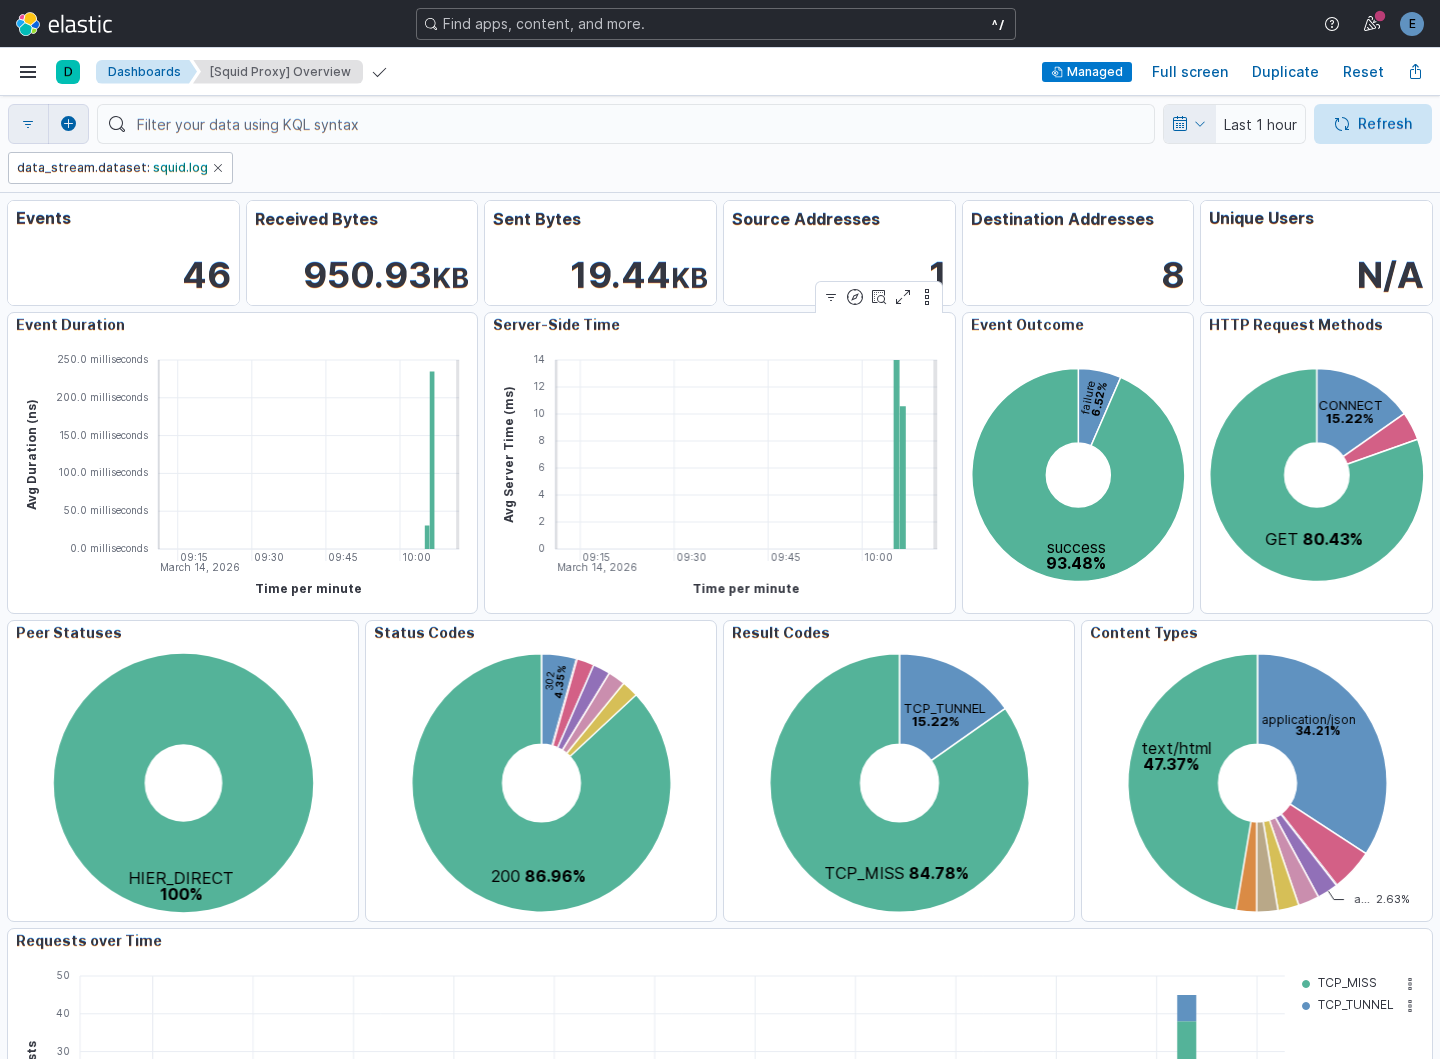Screen dimensions: 1440x1059
Task: Select the Duplicate menu item
Action: 1285,72
